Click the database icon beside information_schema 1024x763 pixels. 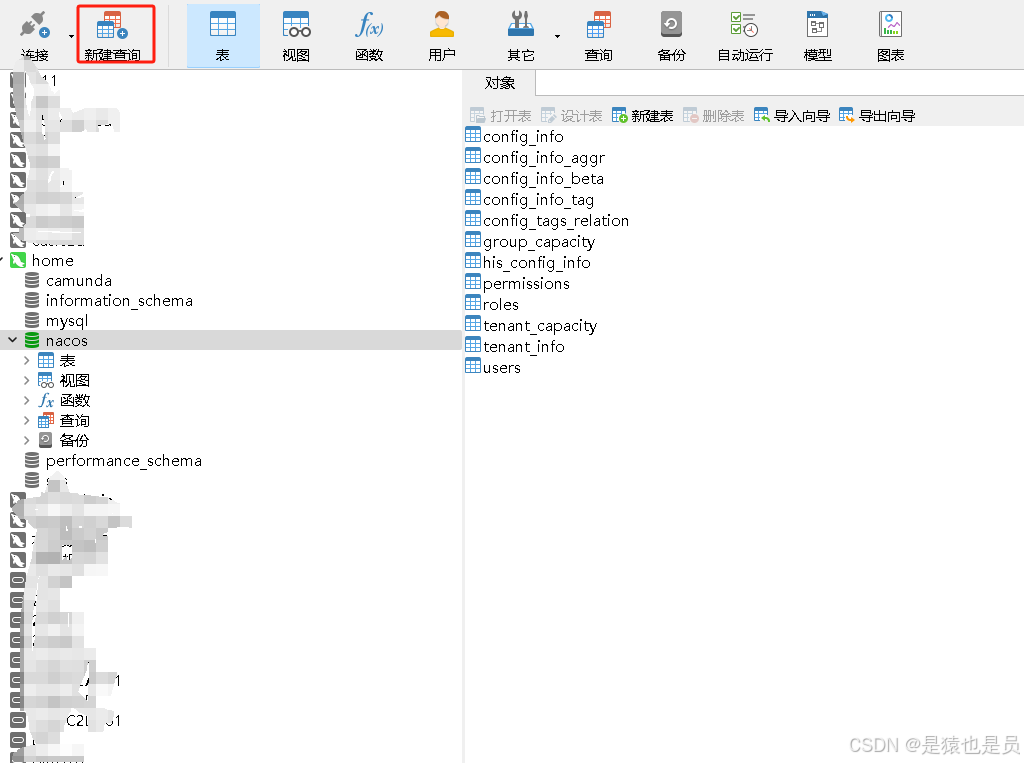point(32,300)
